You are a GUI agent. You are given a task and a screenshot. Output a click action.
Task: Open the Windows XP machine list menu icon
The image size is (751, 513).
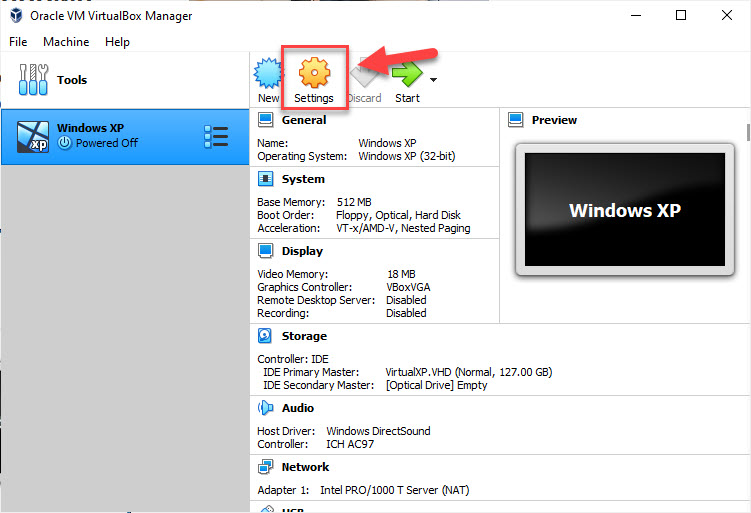(x=216, y=137)
